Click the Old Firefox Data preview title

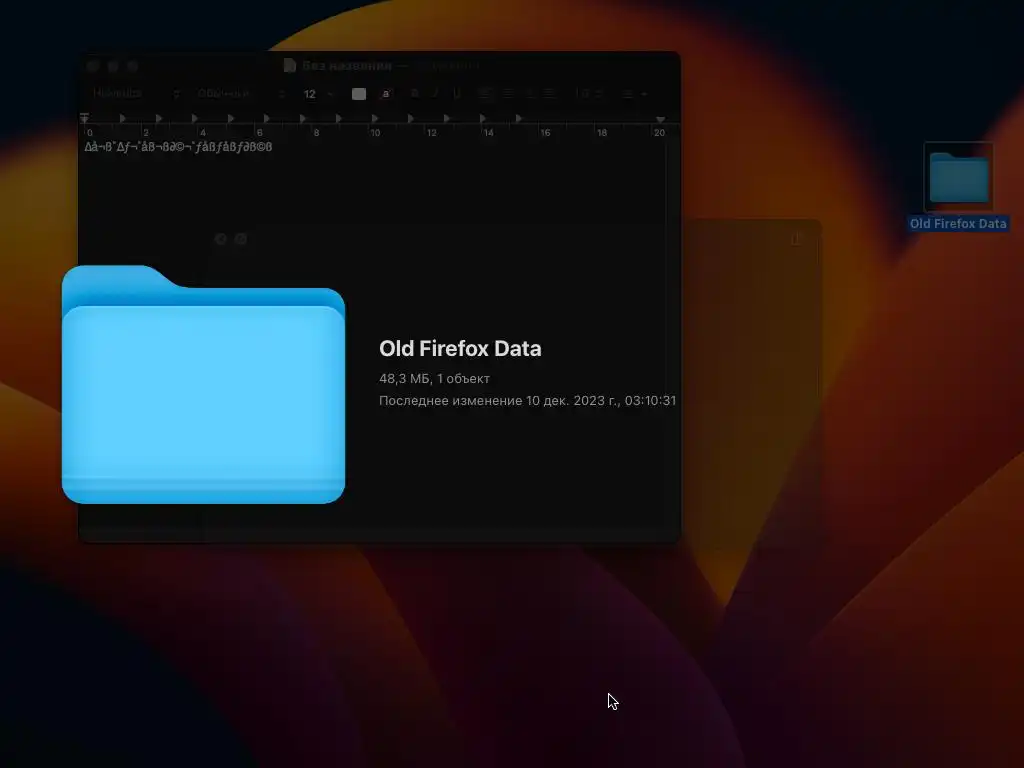(460, 348)
